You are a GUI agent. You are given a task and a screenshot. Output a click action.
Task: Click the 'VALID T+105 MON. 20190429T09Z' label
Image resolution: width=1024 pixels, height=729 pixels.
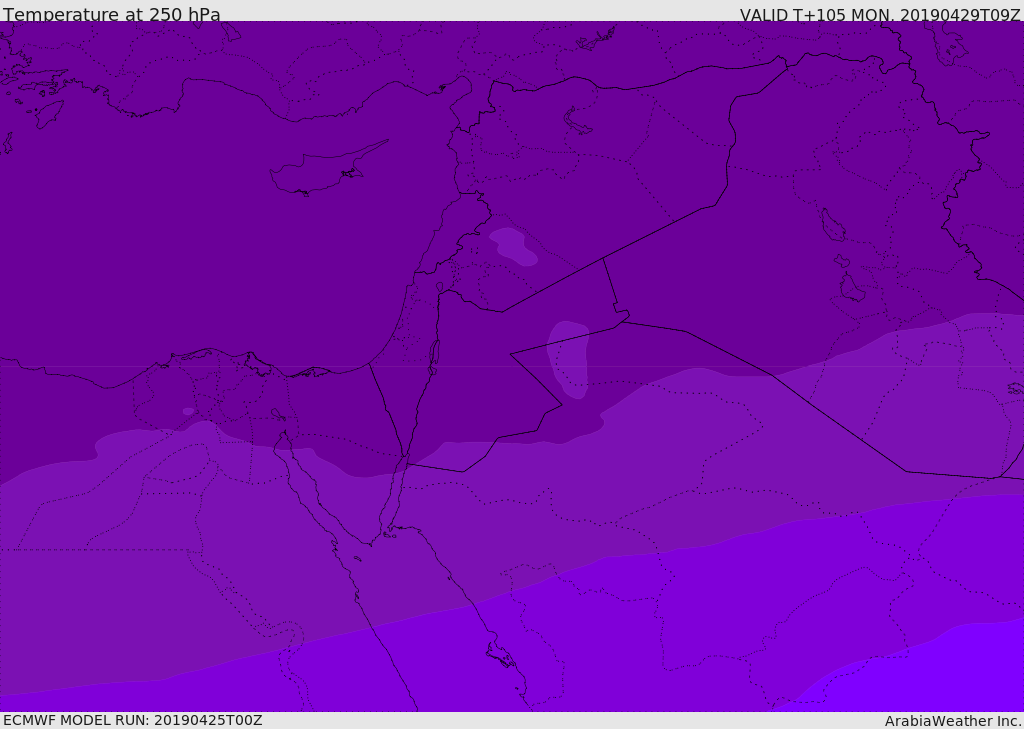pos(880,15)
